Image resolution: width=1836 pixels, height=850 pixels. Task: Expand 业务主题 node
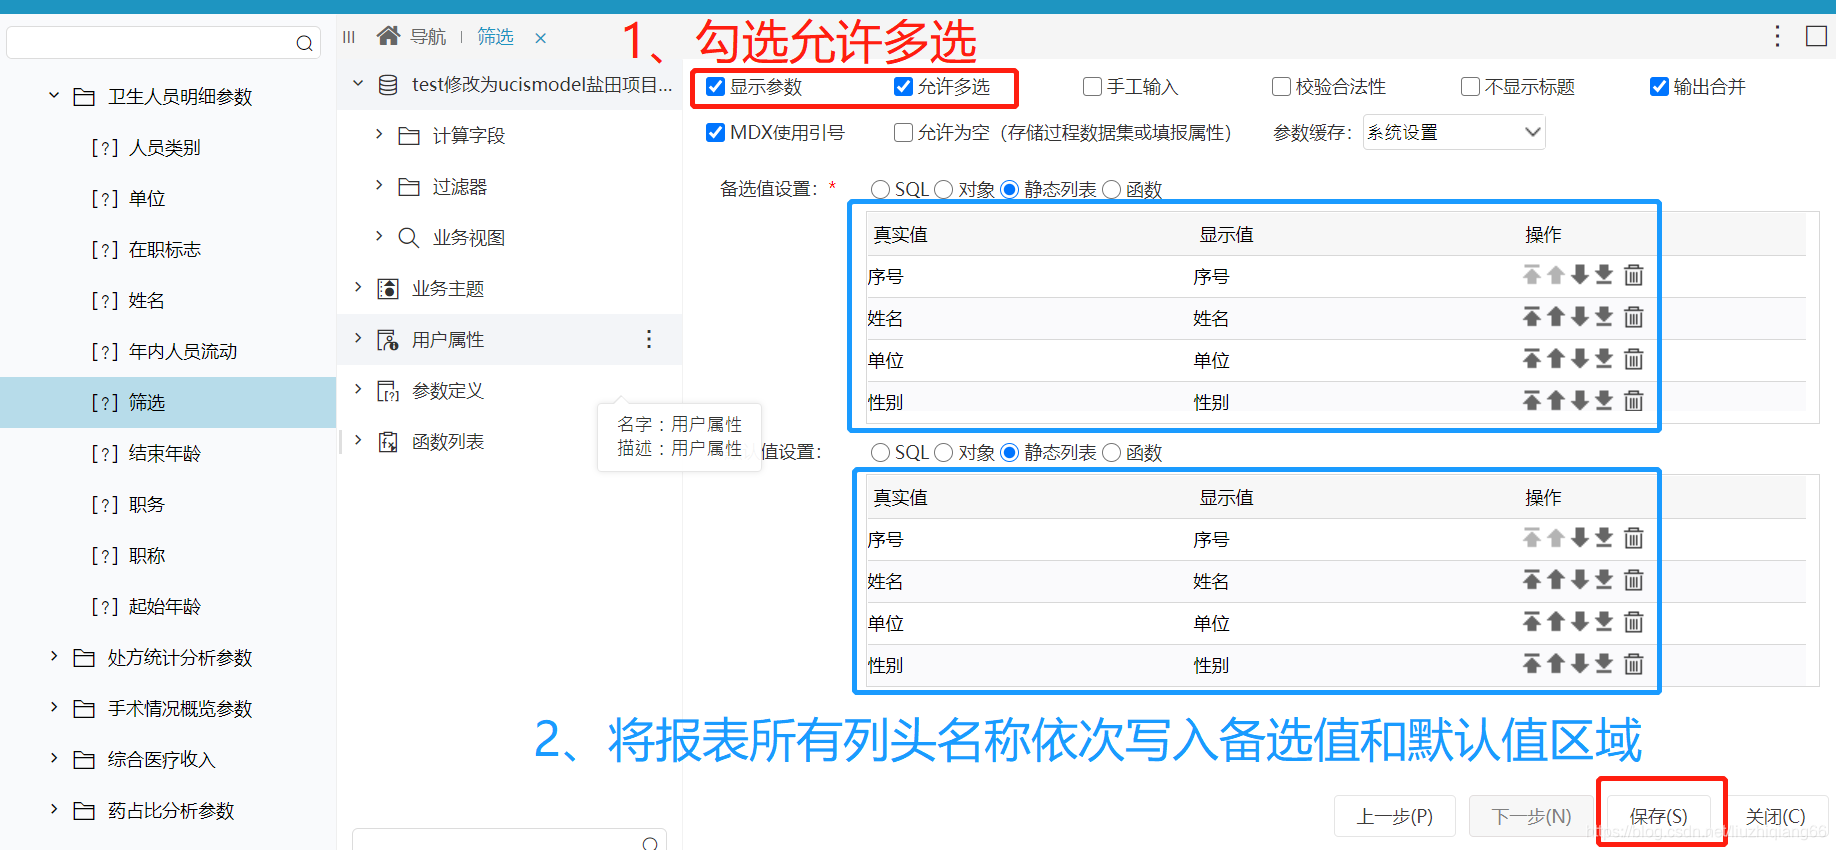coord(358,287)
